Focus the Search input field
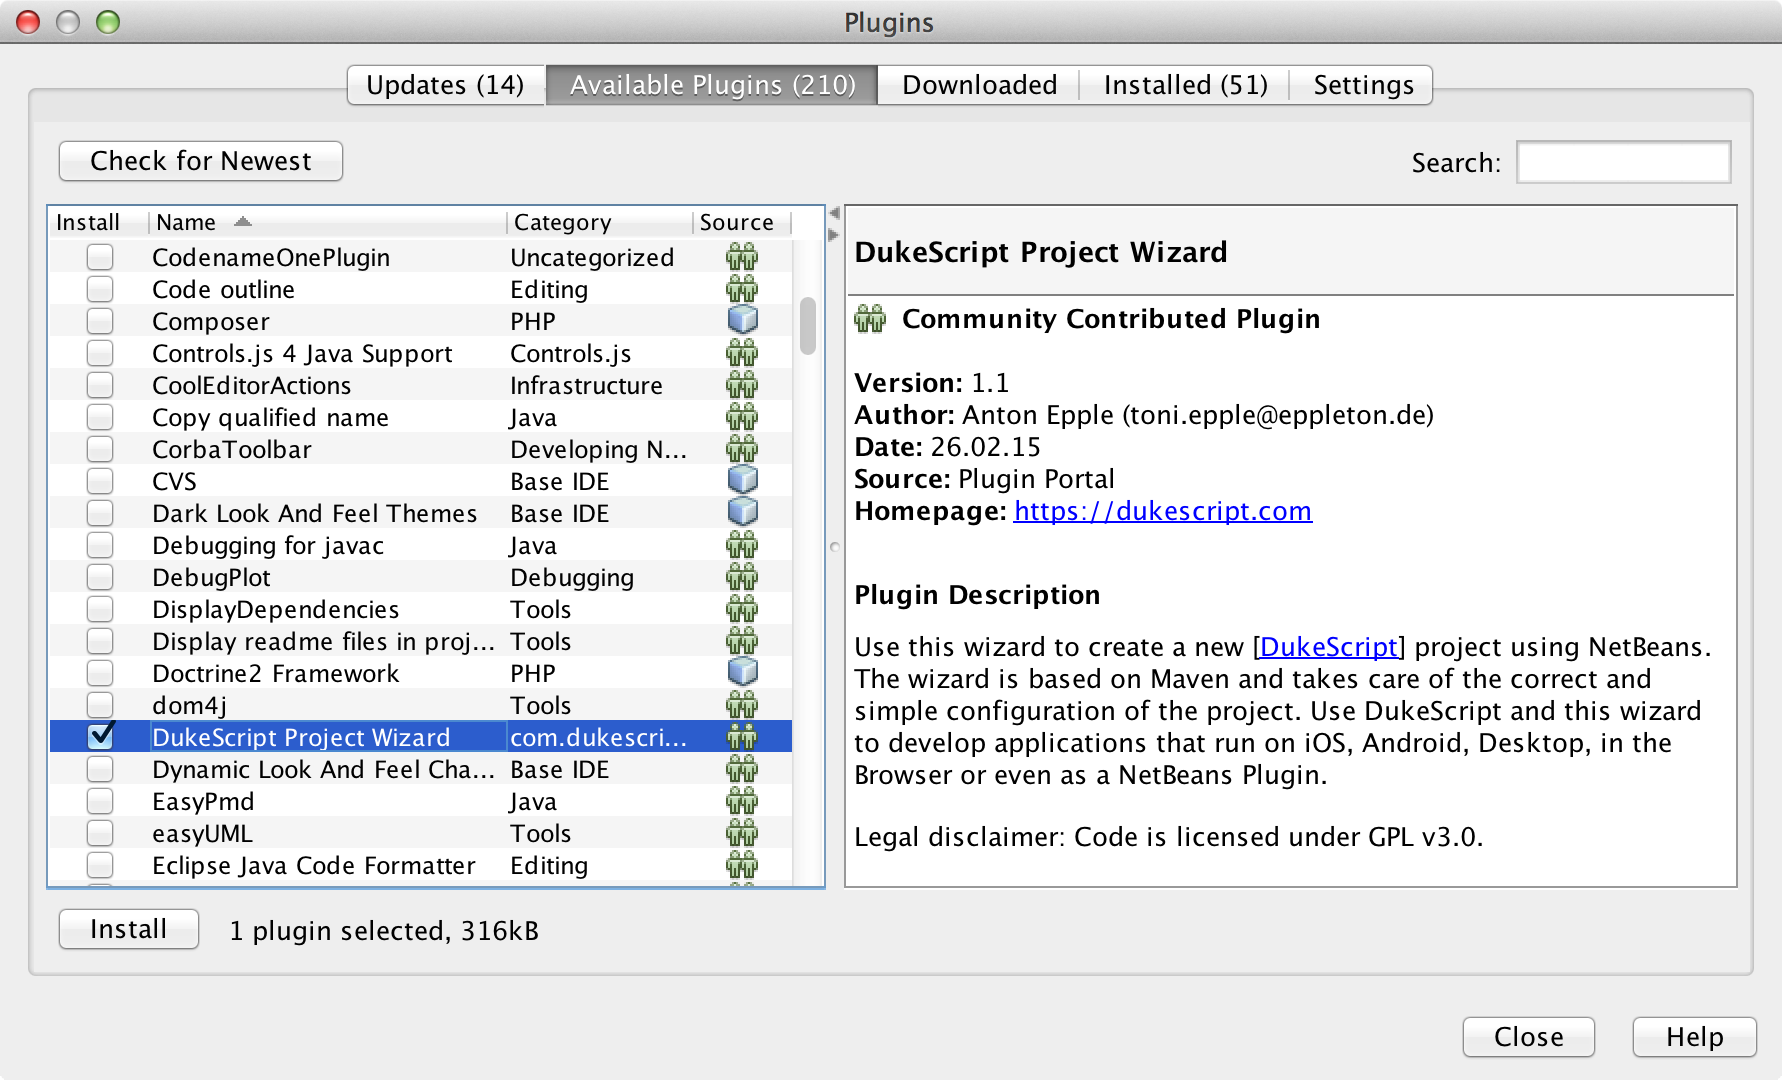 (1623, 162)
